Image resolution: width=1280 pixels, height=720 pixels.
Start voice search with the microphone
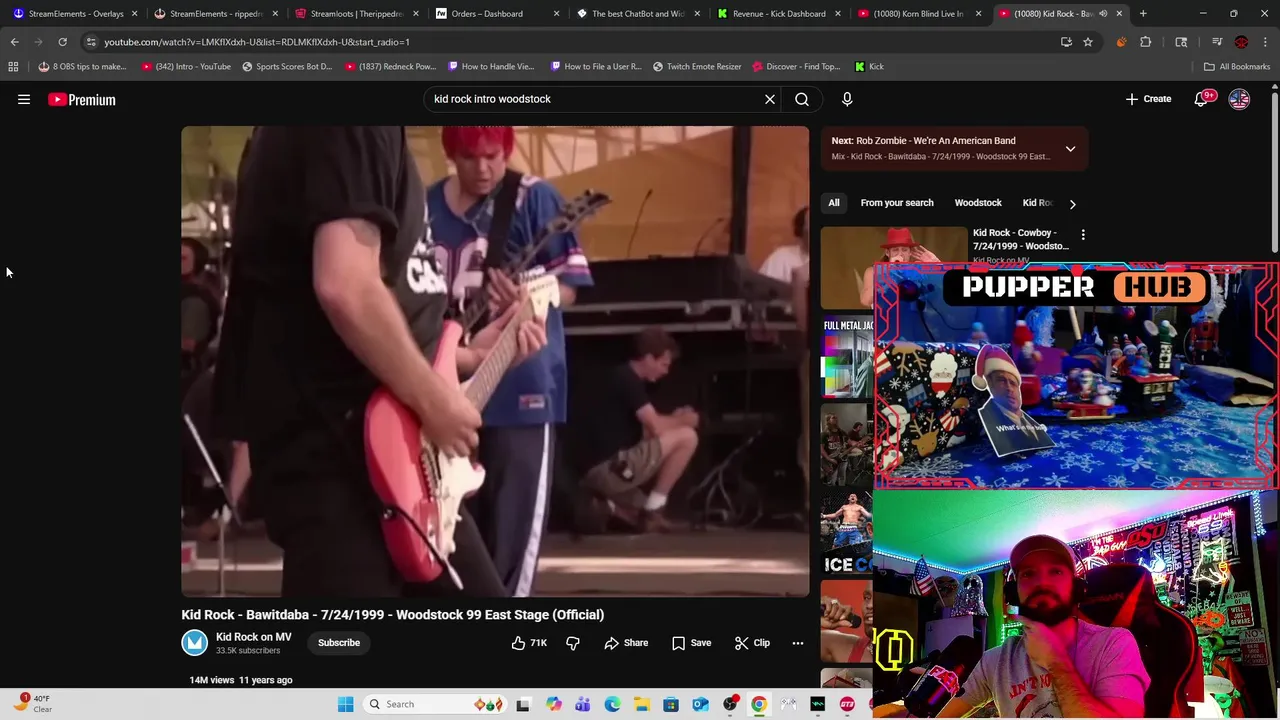tap(847, 99)
